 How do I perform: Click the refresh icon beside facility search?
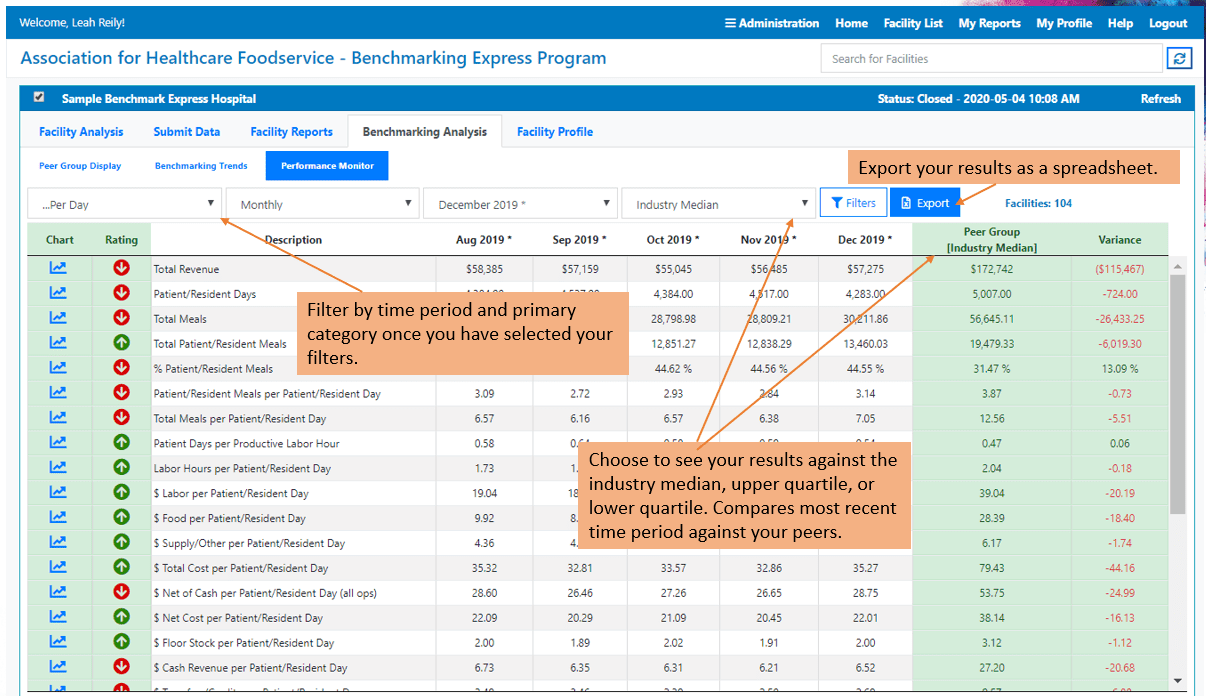point(1180,58)
